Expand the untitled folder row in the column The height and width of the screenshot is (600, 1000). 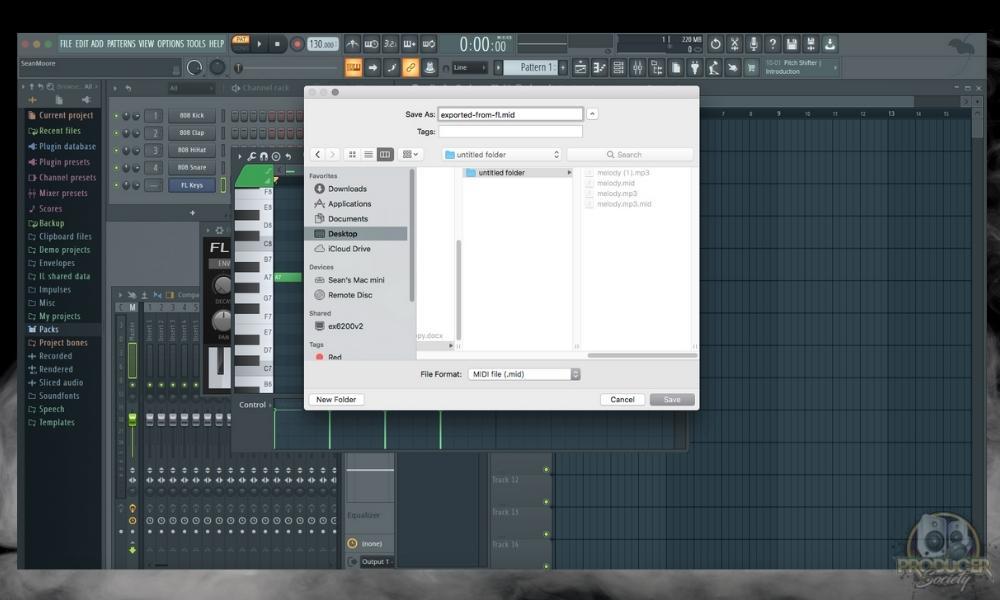569,173
